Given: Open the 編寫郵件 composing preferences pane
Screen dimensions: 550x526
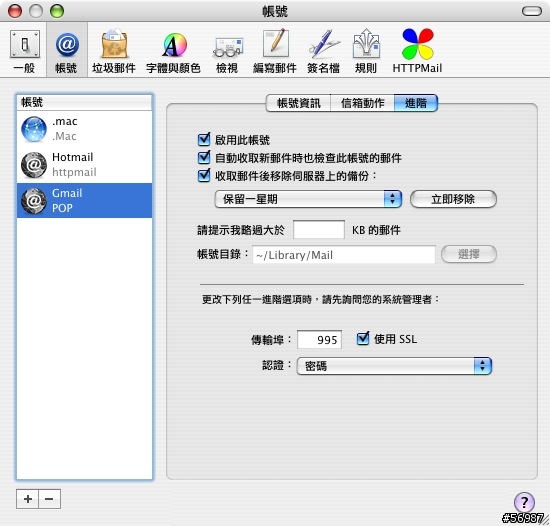Looking at the screenshot, I should coord(275,51).
